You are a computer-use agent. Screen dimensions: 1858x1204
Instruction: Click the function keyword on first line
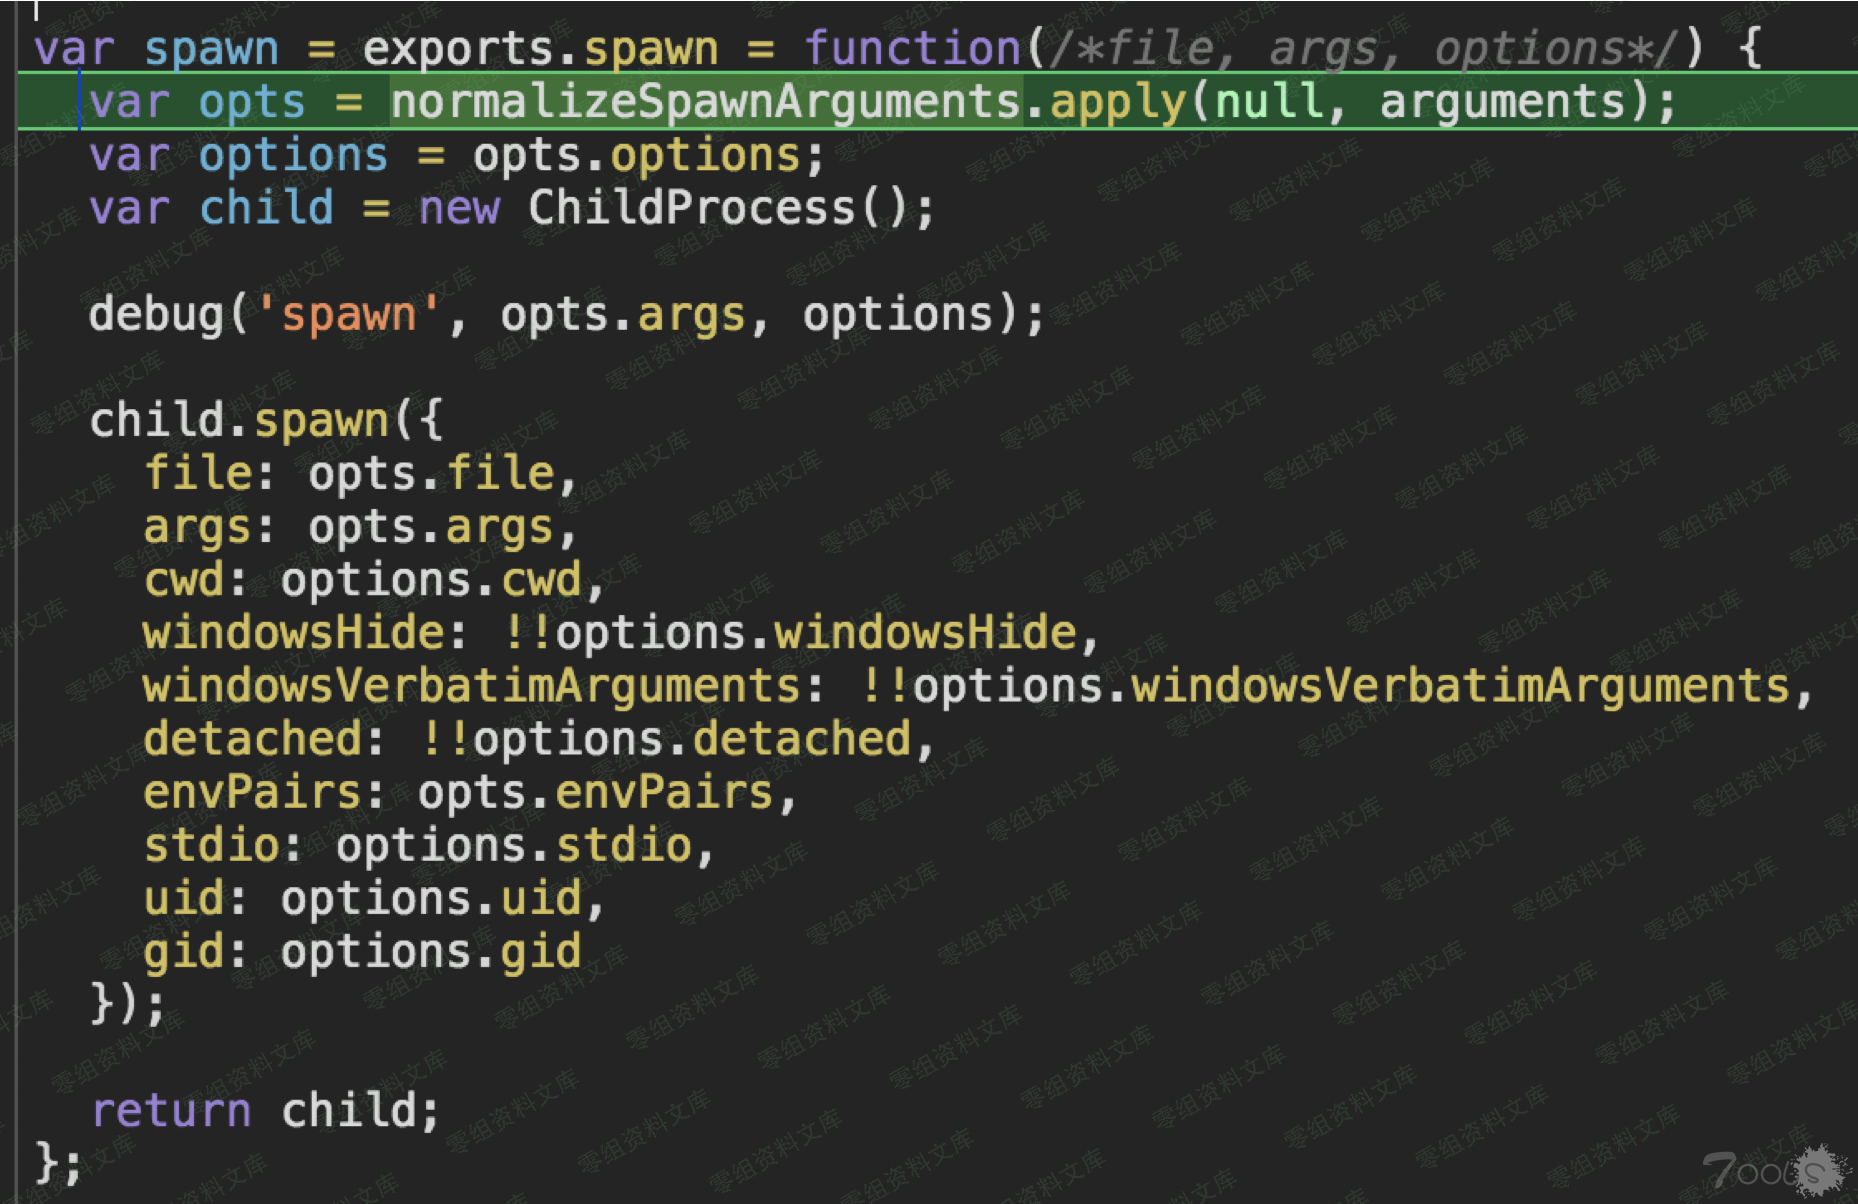(911, 48)
